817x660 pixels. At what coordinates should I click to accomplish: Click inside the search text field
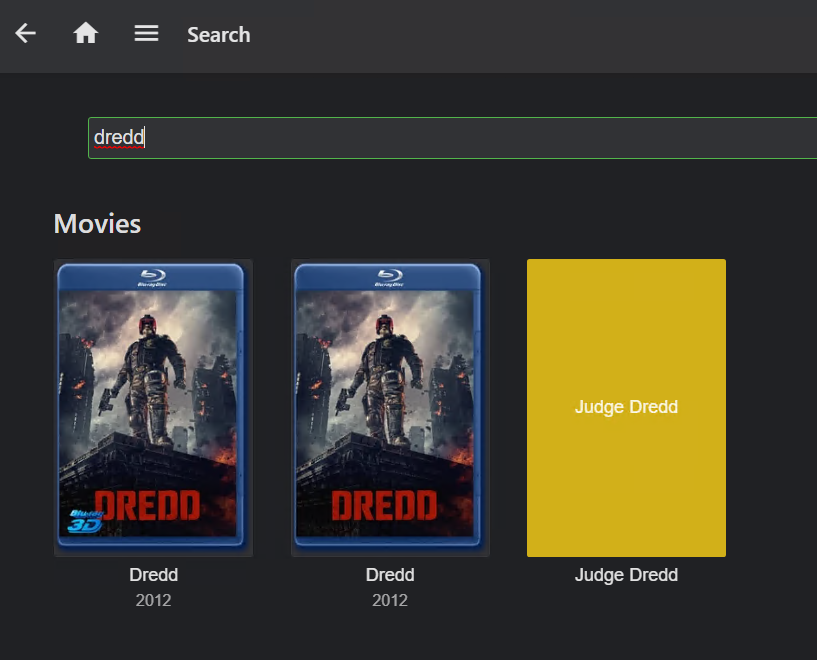[300, 137]
